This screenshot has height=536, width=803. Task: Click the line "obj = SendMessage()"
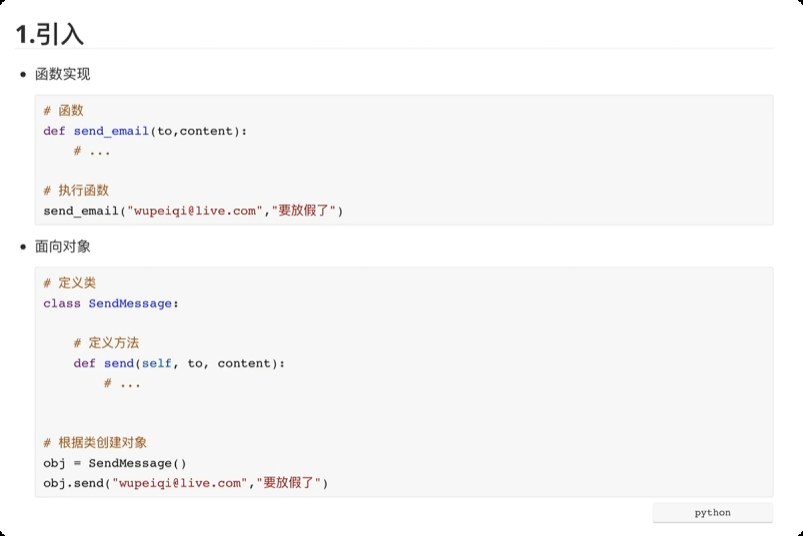click(x=114, y=463)
